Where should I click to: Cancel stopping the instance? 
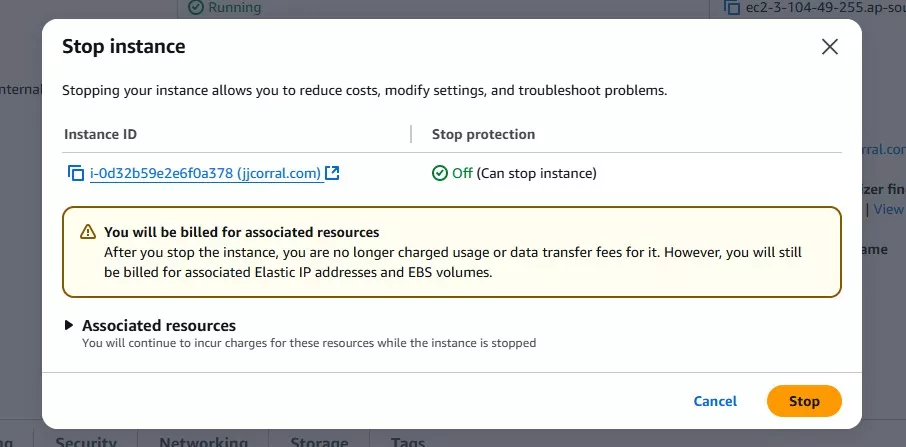tap(715, 401)
